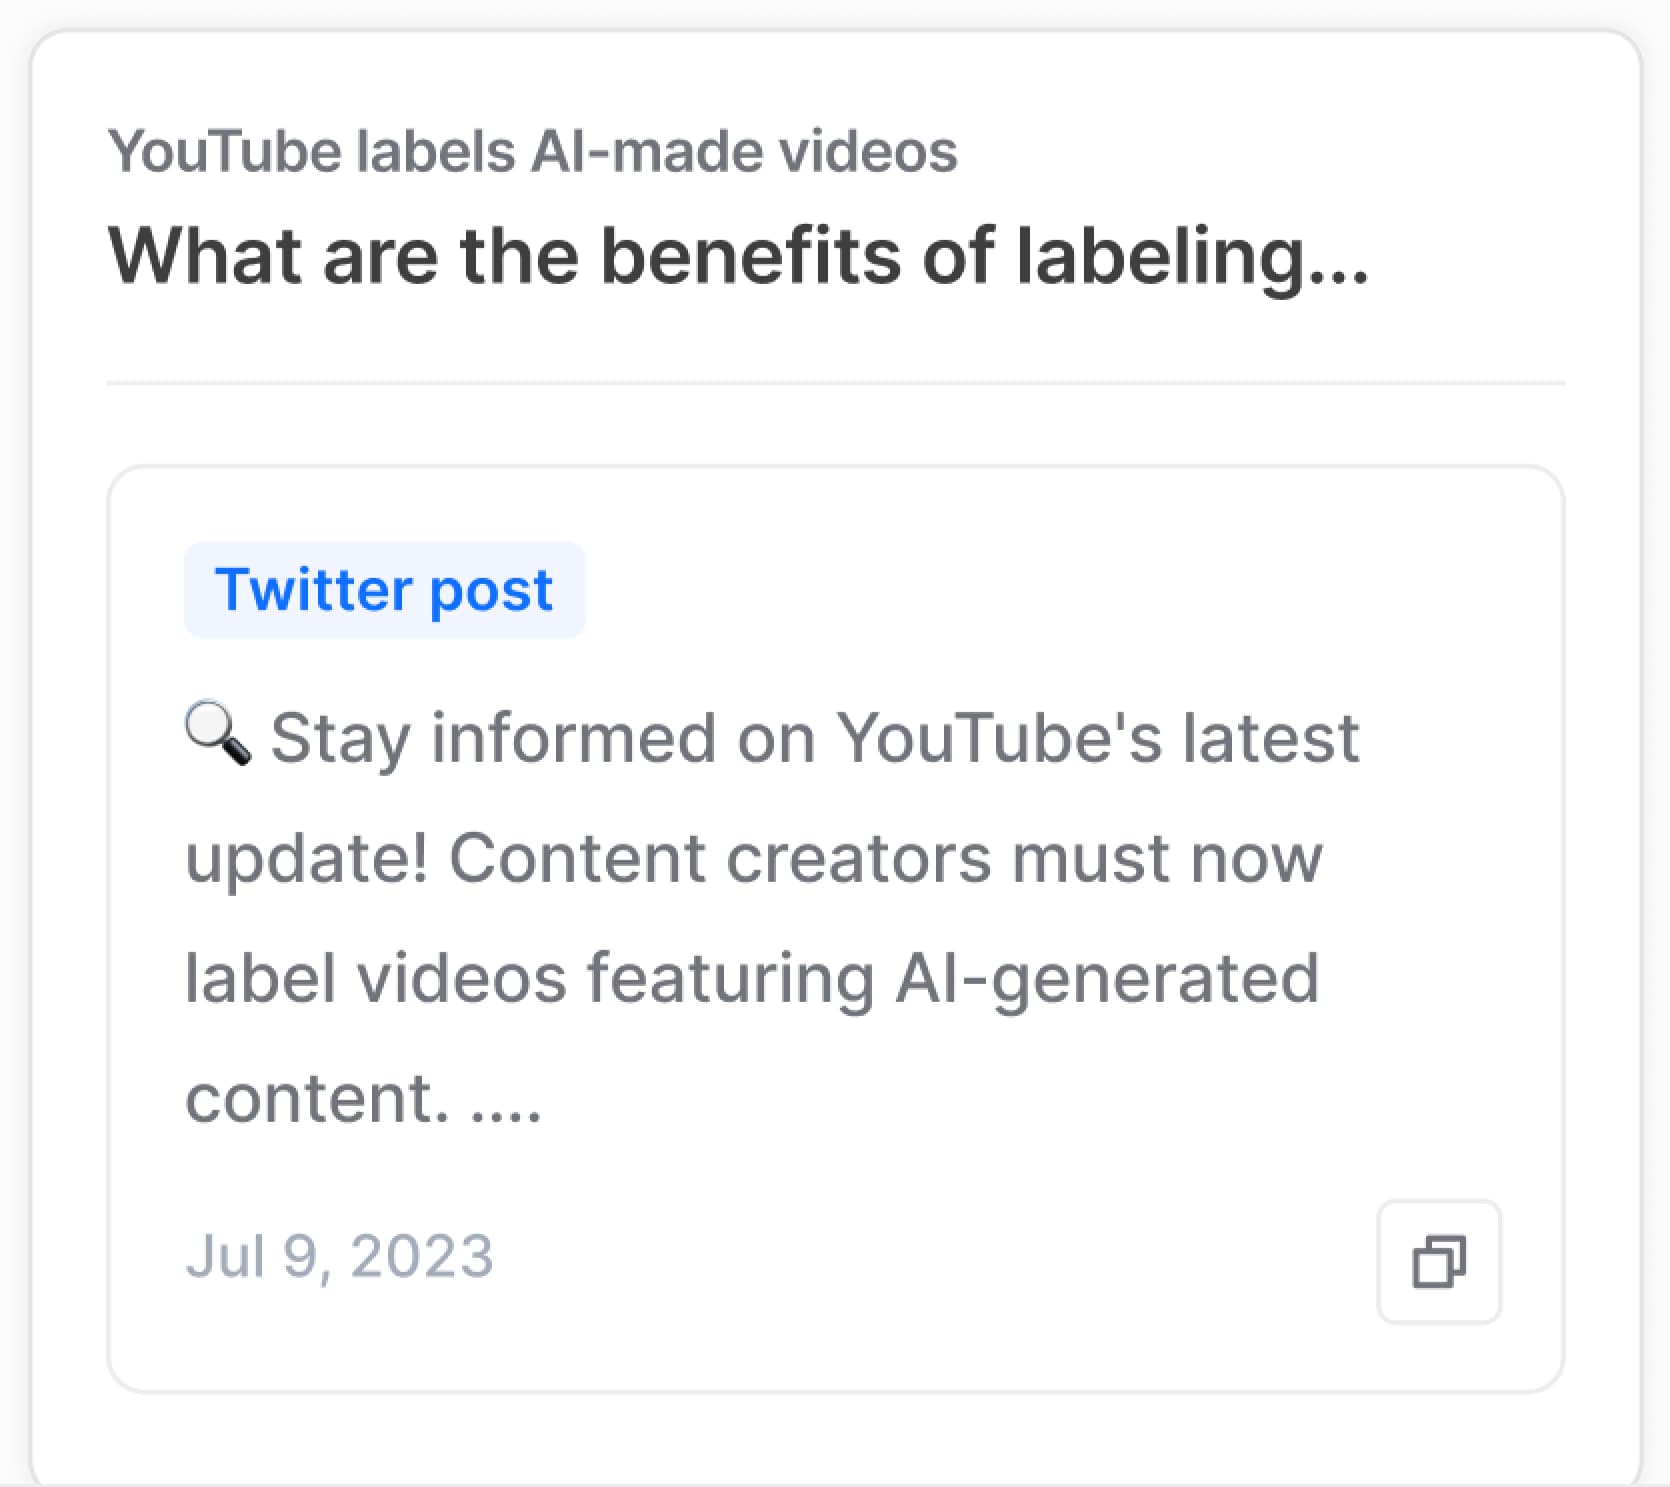
Task: Open 'What are the benefits of labeling...' heading
Action: point(738,256)
